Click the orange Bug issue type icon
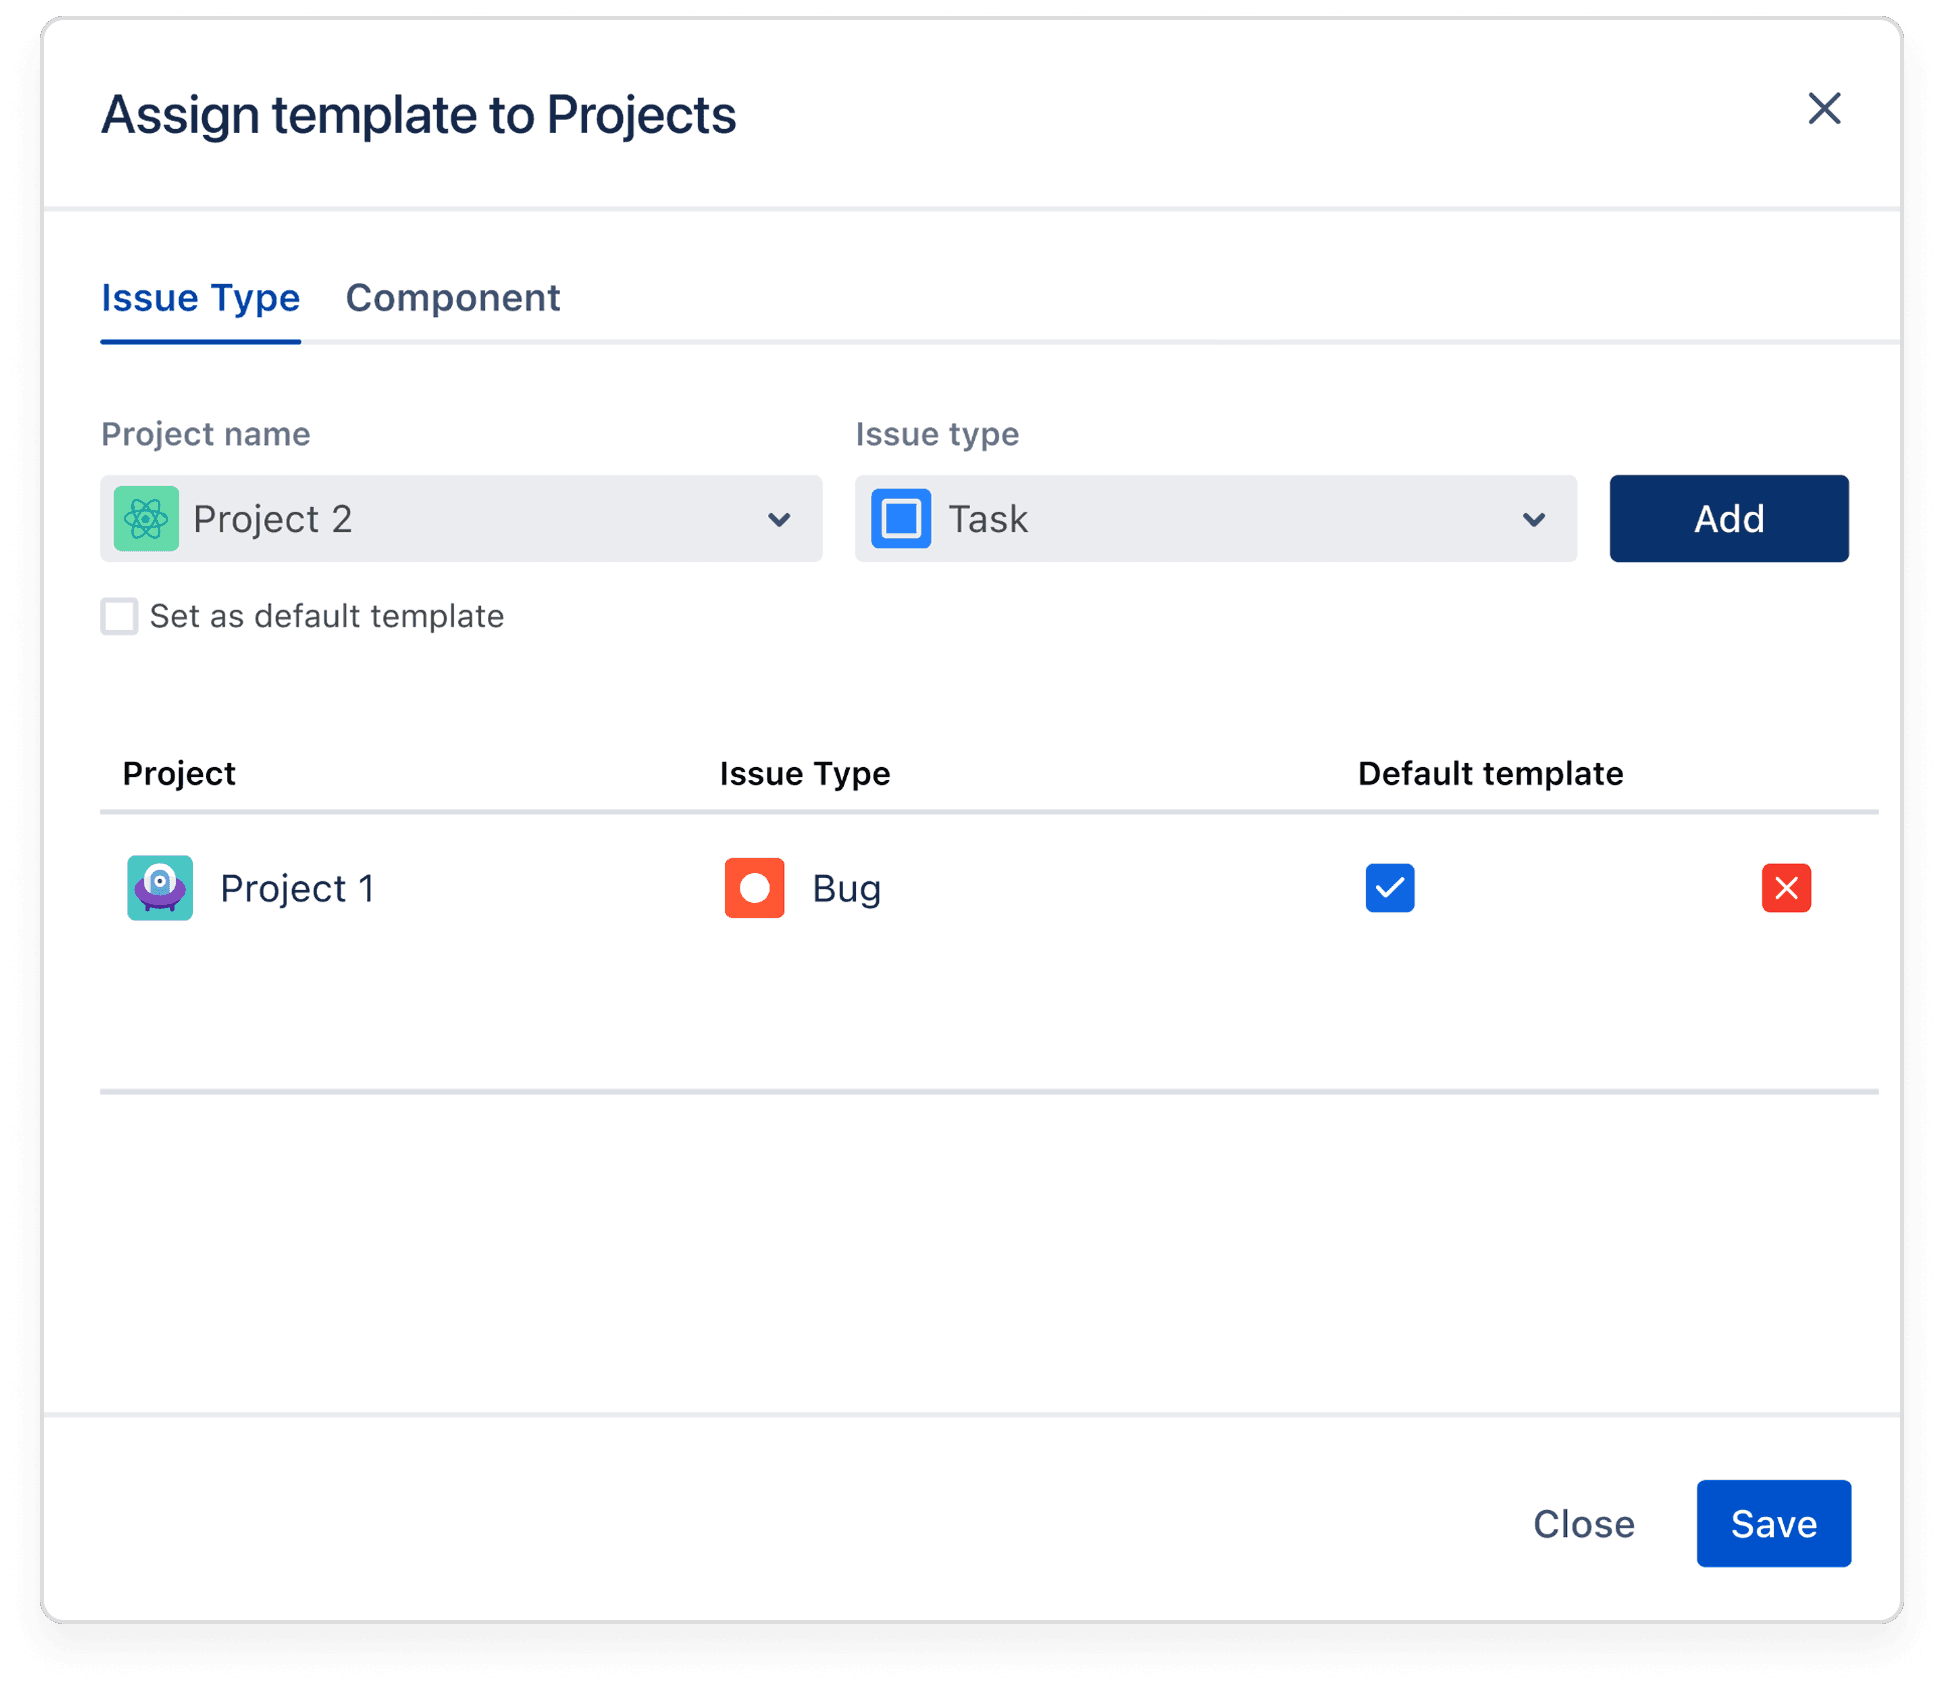Viewport: 1944px width, 1688px height. (754, 888)
